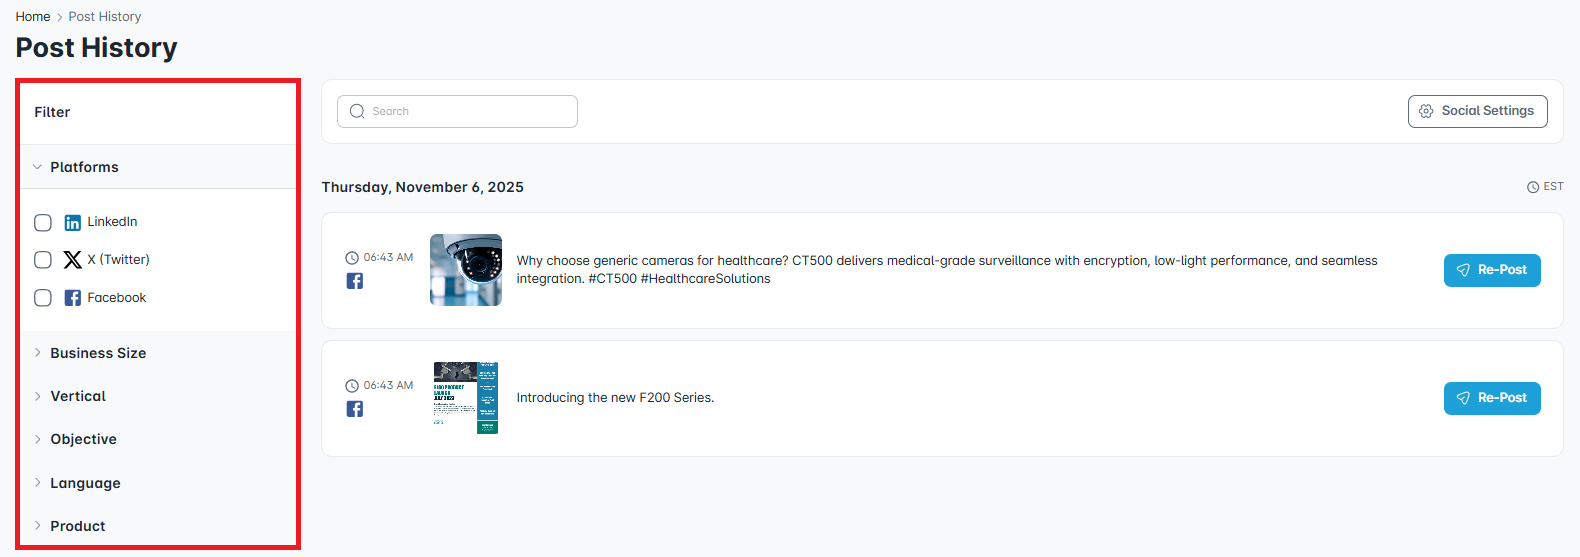Enable the X (Twitter) filter checkbox
The height and width of the screenshot is (557, 1580).
point(43,260)
